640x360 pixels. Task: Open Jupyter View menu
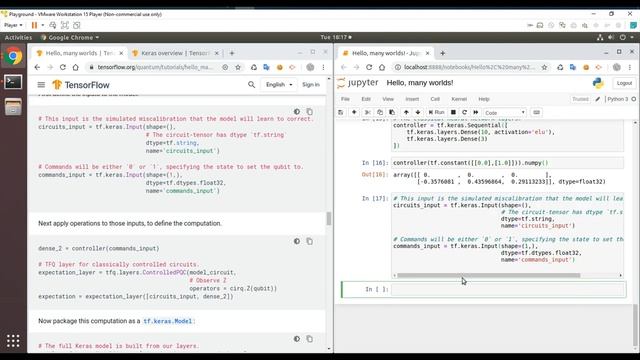click(388, 99)
